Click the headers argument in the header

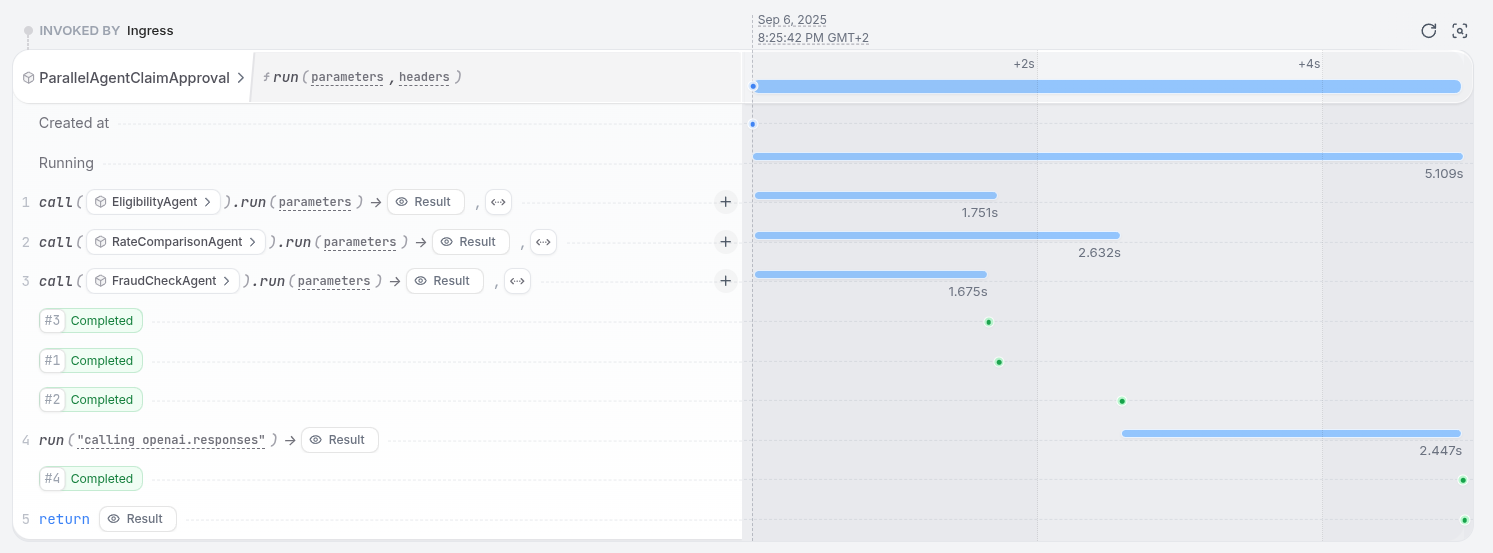click(x=424, y=77)
